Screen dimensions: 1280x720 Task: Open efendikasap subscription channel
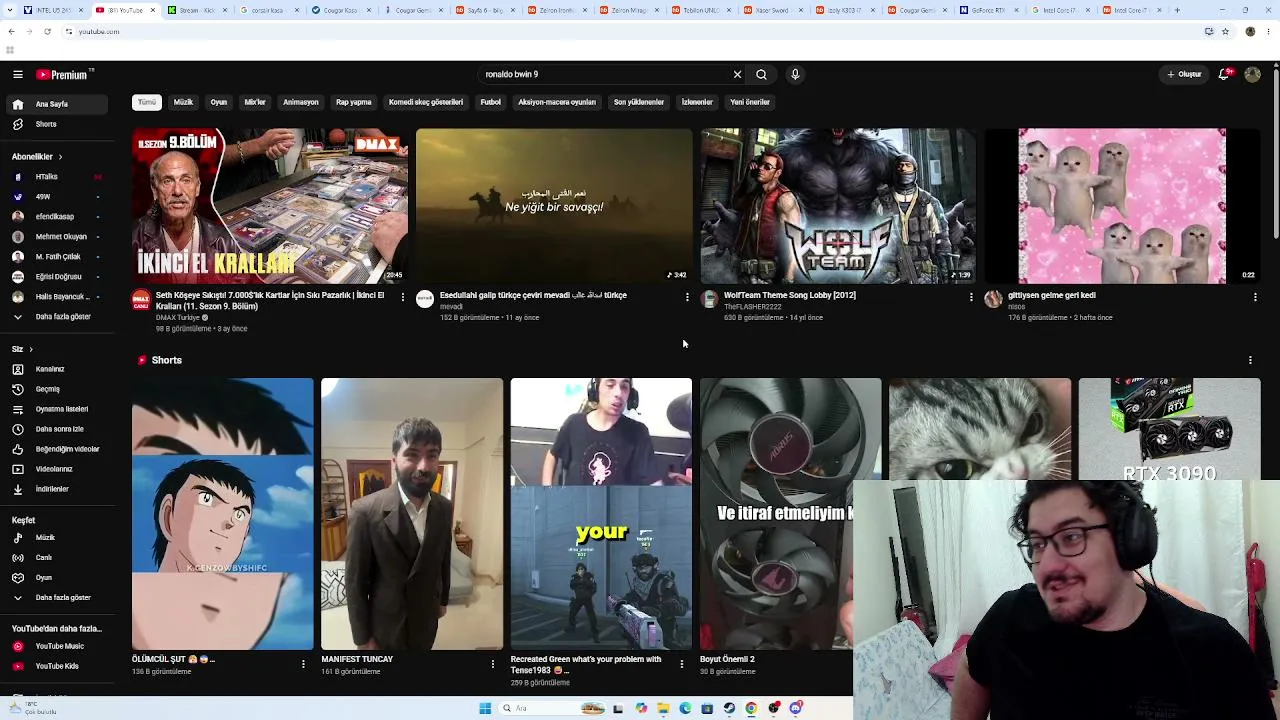point(58,217)
